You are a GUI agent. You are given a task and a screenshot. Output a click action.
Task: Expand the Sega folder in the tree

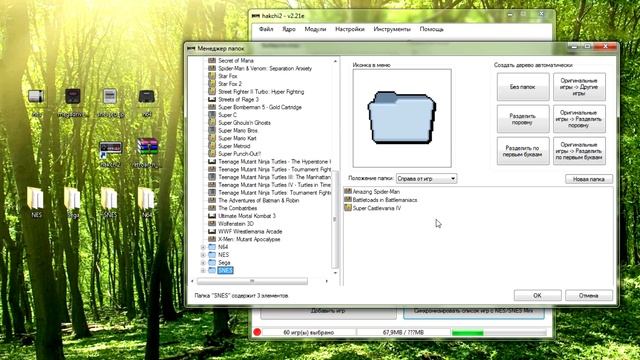(203, 262)
